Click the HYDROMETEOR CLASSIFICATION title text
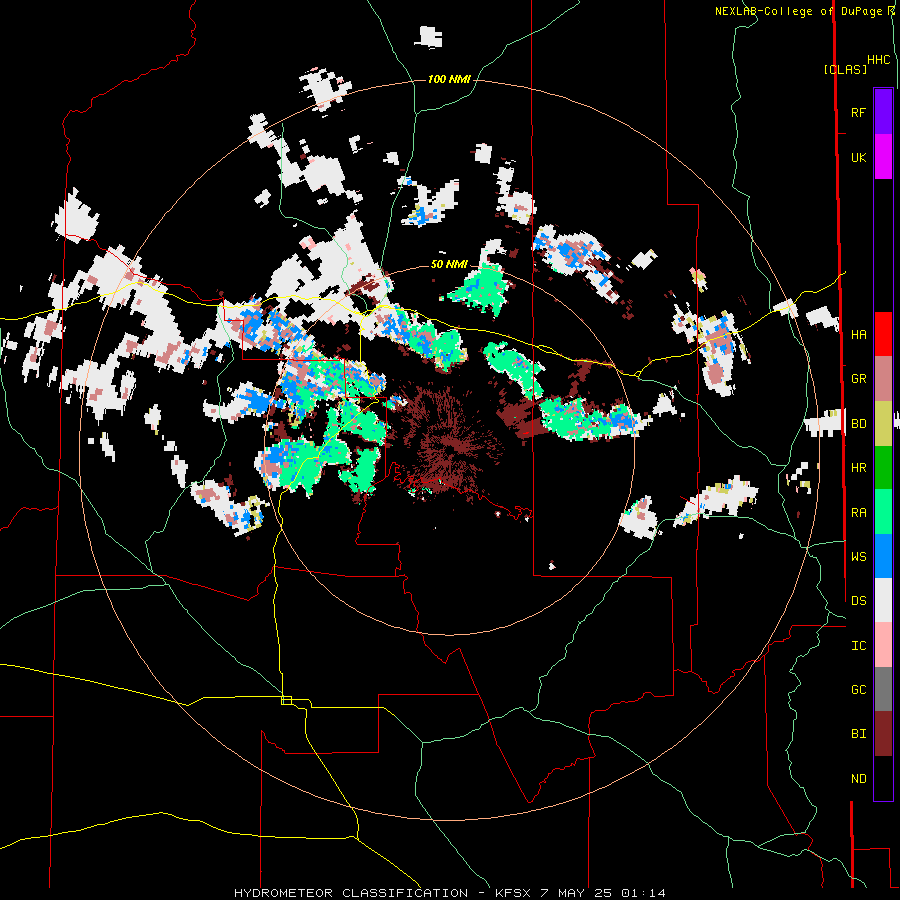The width and height of the screenshot is (900, 900). pos(351,893)
